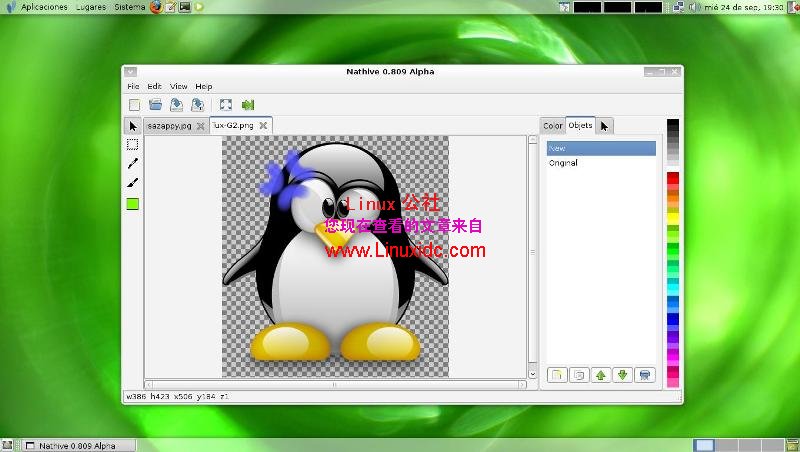
Task: Open the Help menu
Action: pos(204,86)
